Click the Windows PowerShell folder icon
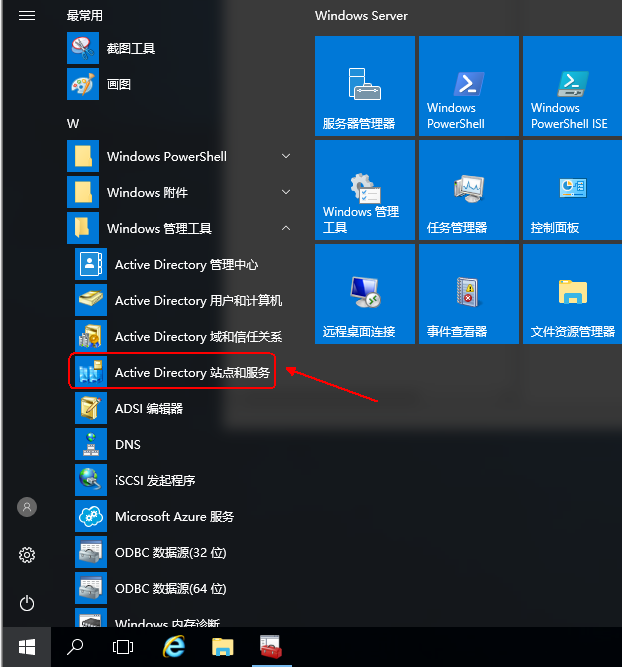 point(83,156)
